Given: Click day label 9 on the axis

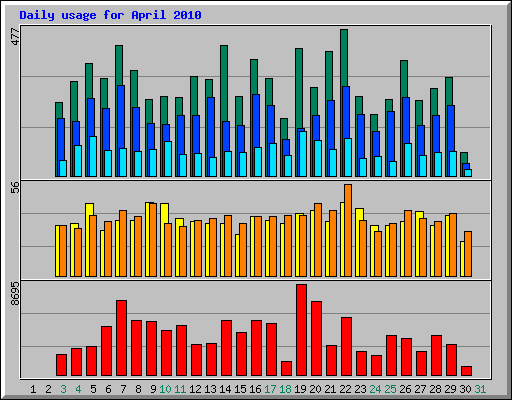Looking at the screenshot, I should tap(153, 389).
